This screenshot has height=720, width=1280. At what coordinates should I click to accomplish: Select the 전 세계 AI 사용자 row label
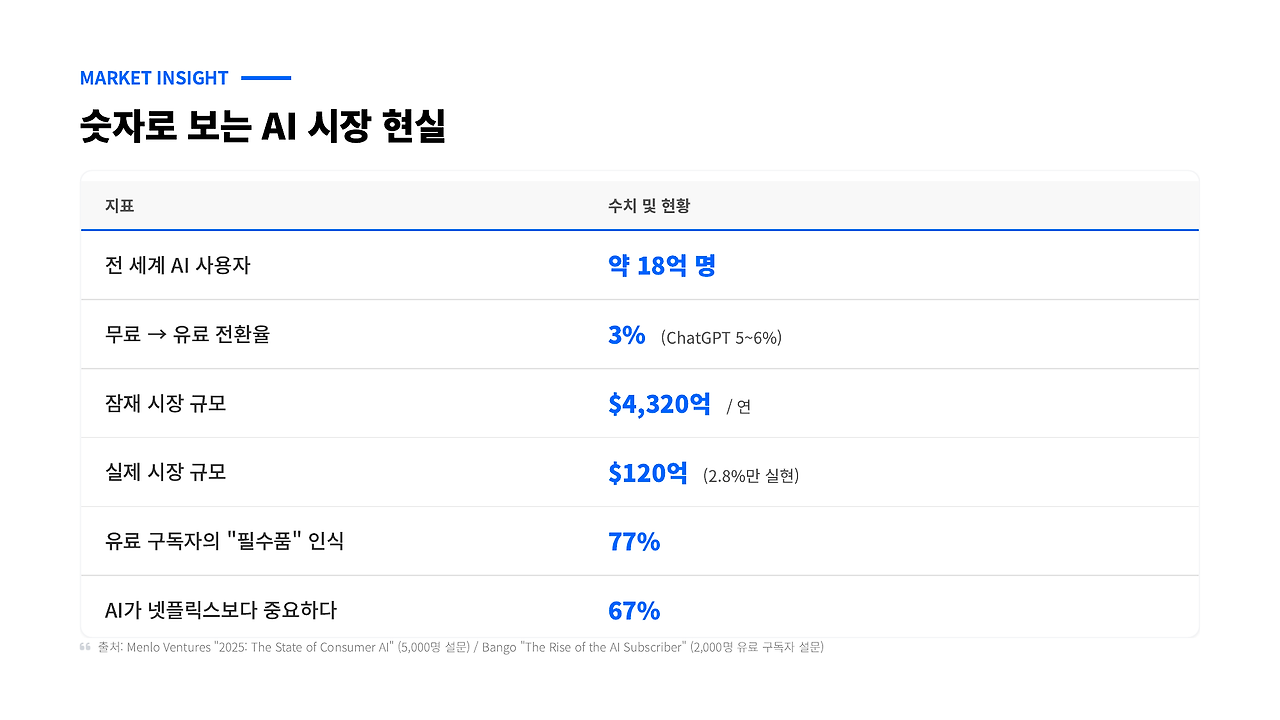point(177,266)
